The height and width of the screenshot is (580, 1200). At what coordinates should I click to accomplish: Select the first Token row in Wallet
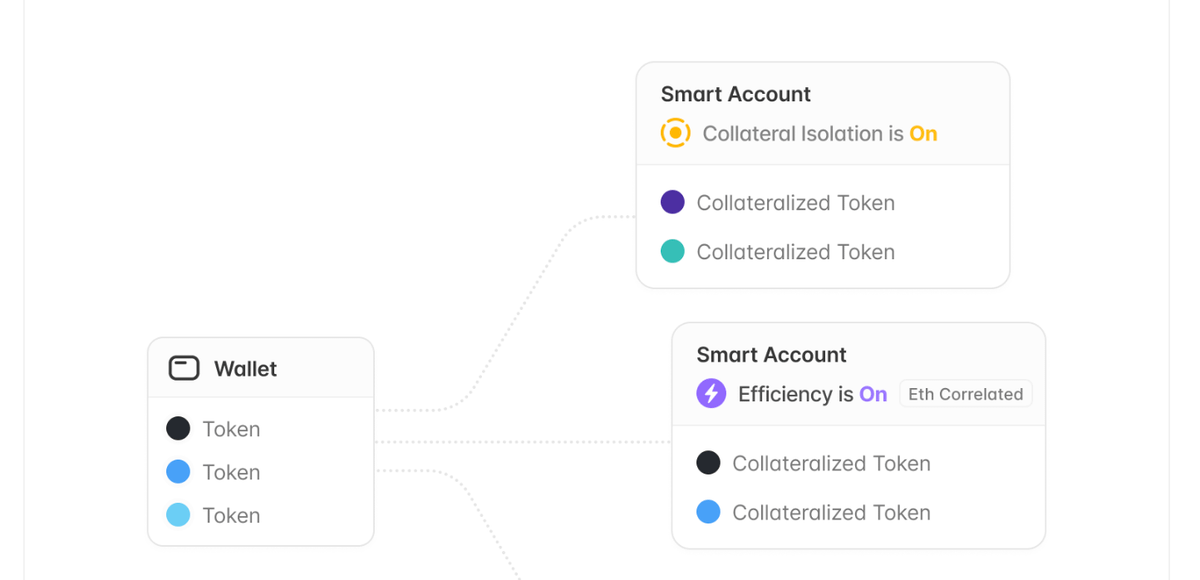231,429
